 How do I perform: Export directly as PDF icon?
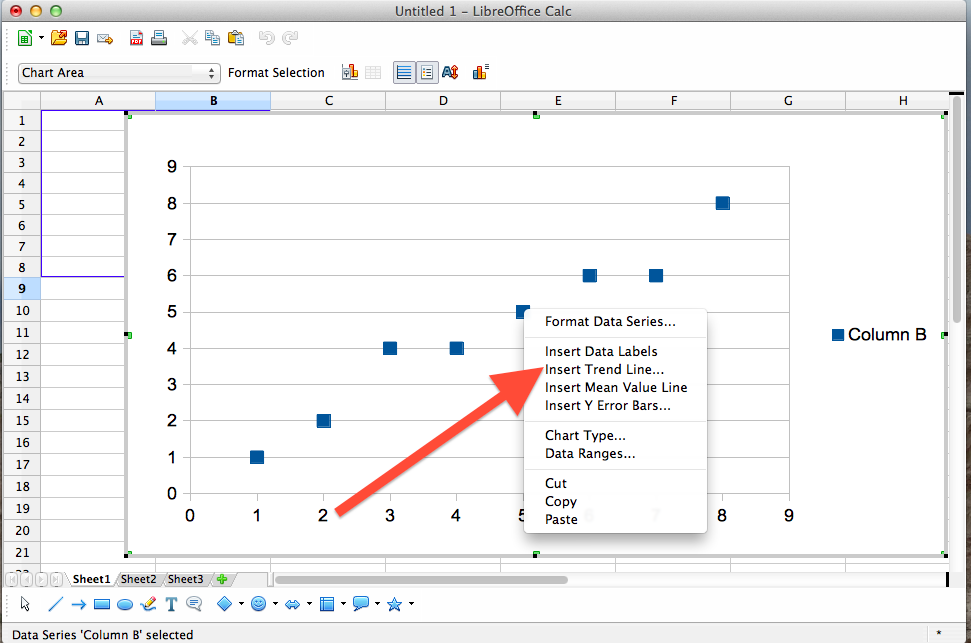click(x=136, y=38)
